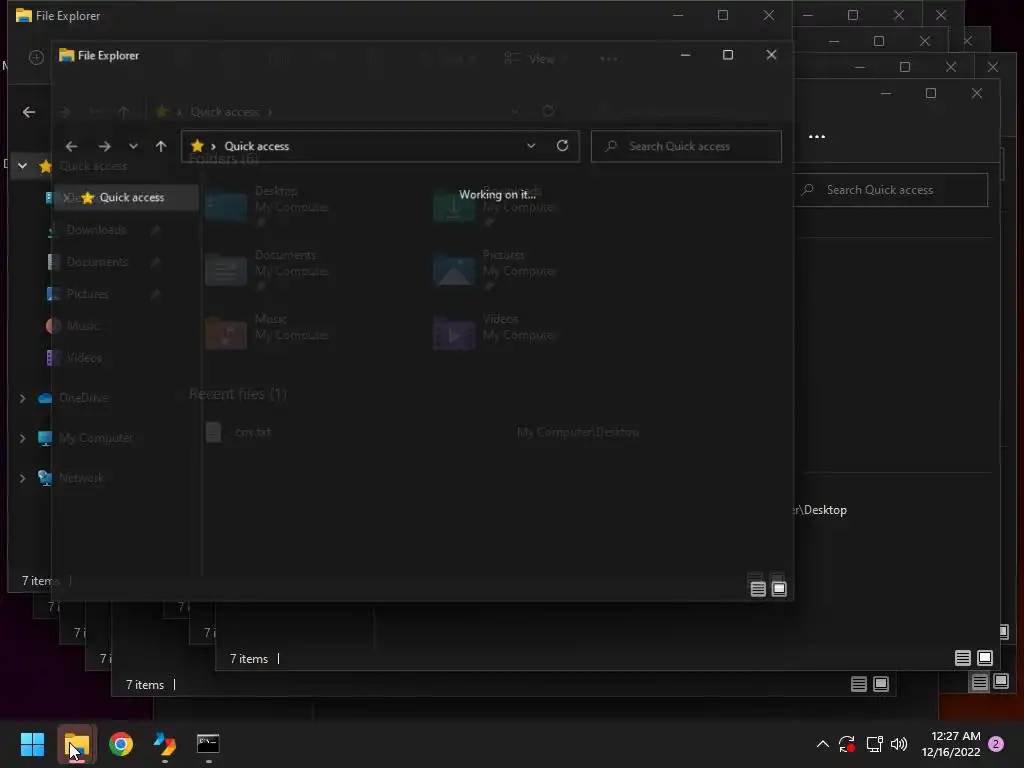Expand the Network node in background window tree
Screen dimensions: 1024x768
(22, 478)
